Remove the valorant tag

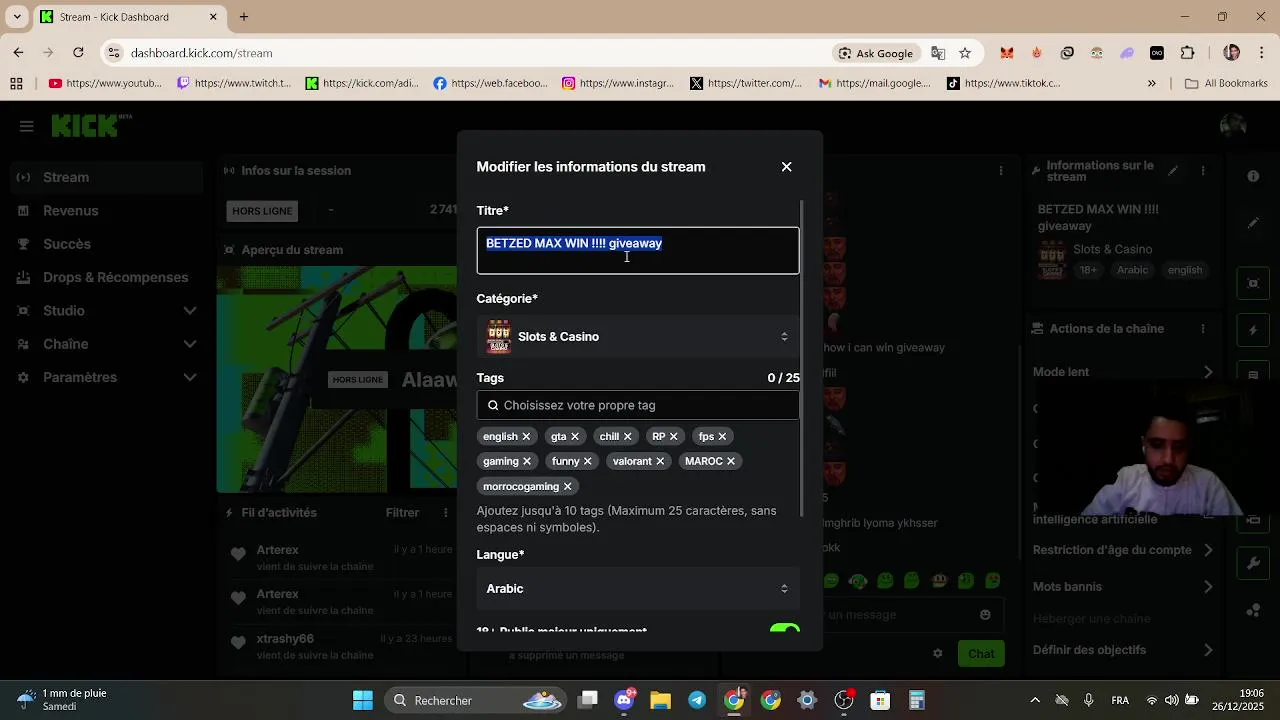(660, 461)
